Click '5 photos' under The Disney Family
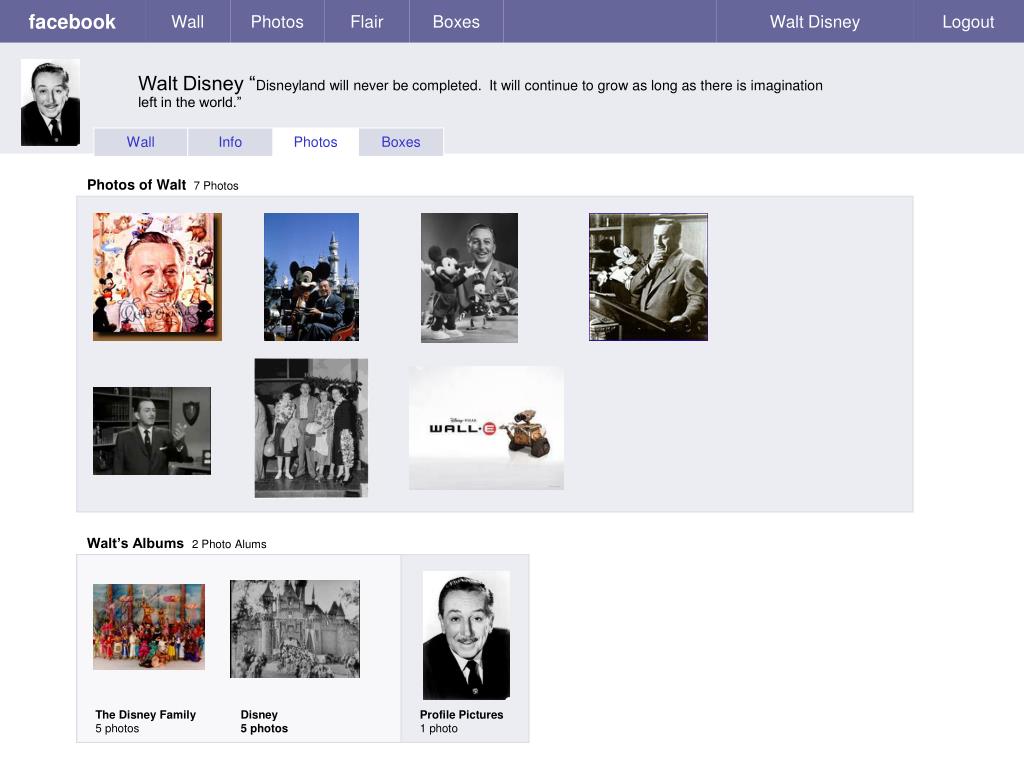Screen dimensions: 1024x768 click(x=118, y=728)
